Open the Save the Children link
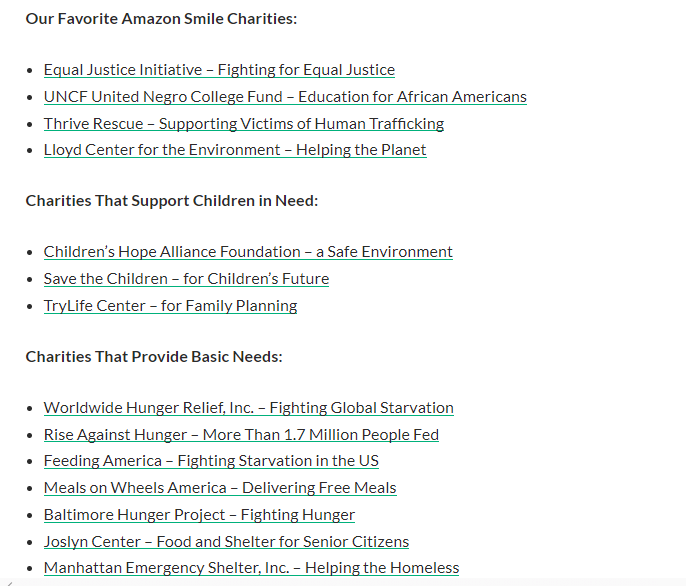This screenshot has height=586, width=686. tap(186, 279)
